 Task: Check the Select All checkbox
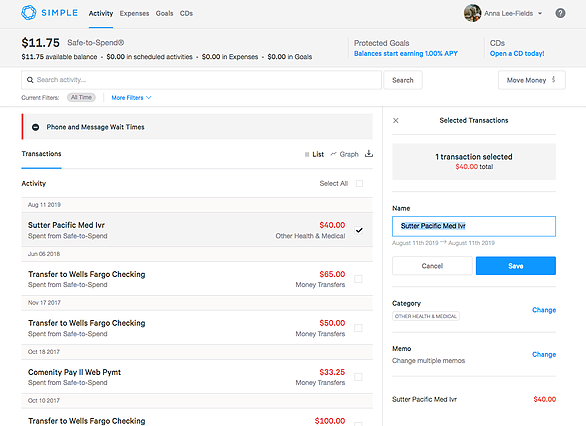360,183
